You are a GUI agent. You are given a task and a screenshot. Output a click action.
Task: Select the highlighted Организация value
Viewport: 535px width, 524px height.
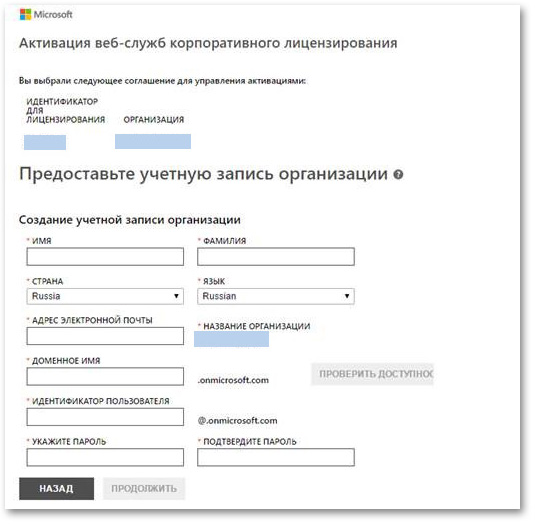(x=153, y=142)
